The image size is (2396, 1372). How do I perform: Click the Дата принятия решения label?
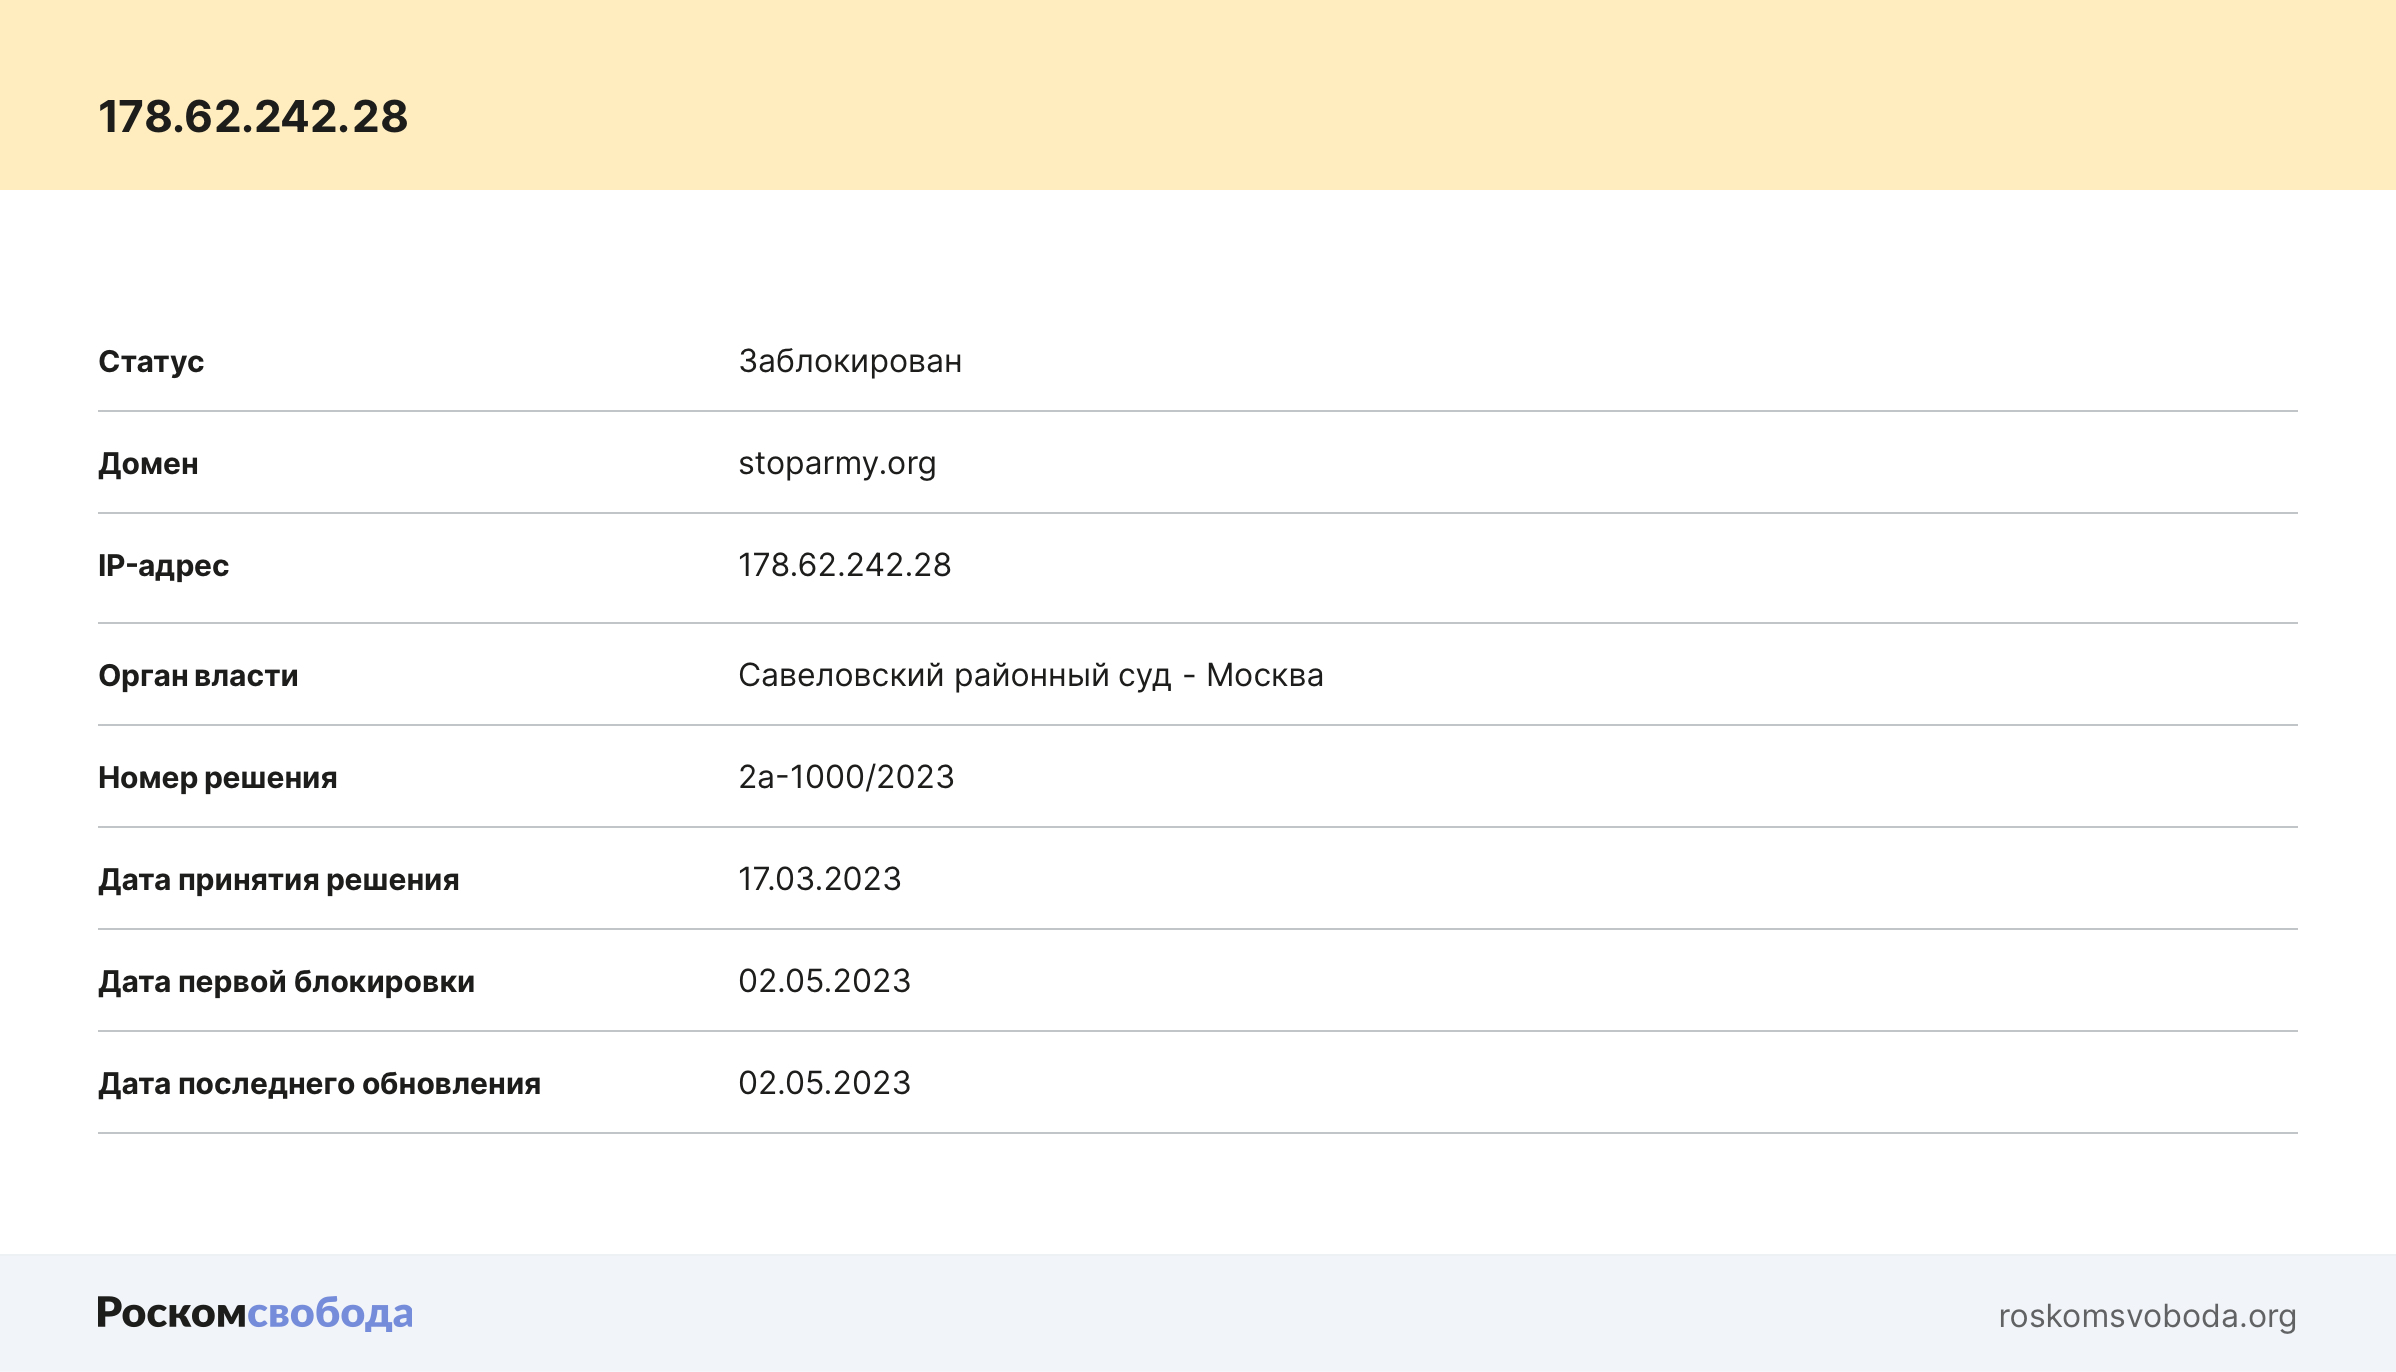278,880
